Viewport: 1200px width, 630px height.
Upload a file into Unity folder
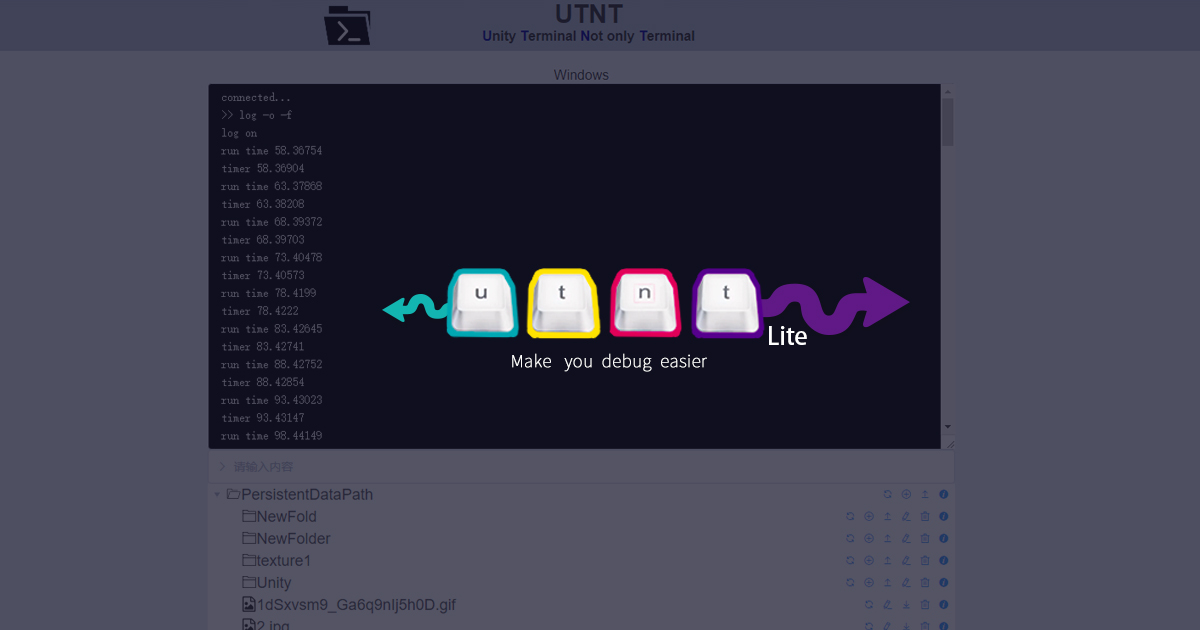pos(887,582)
